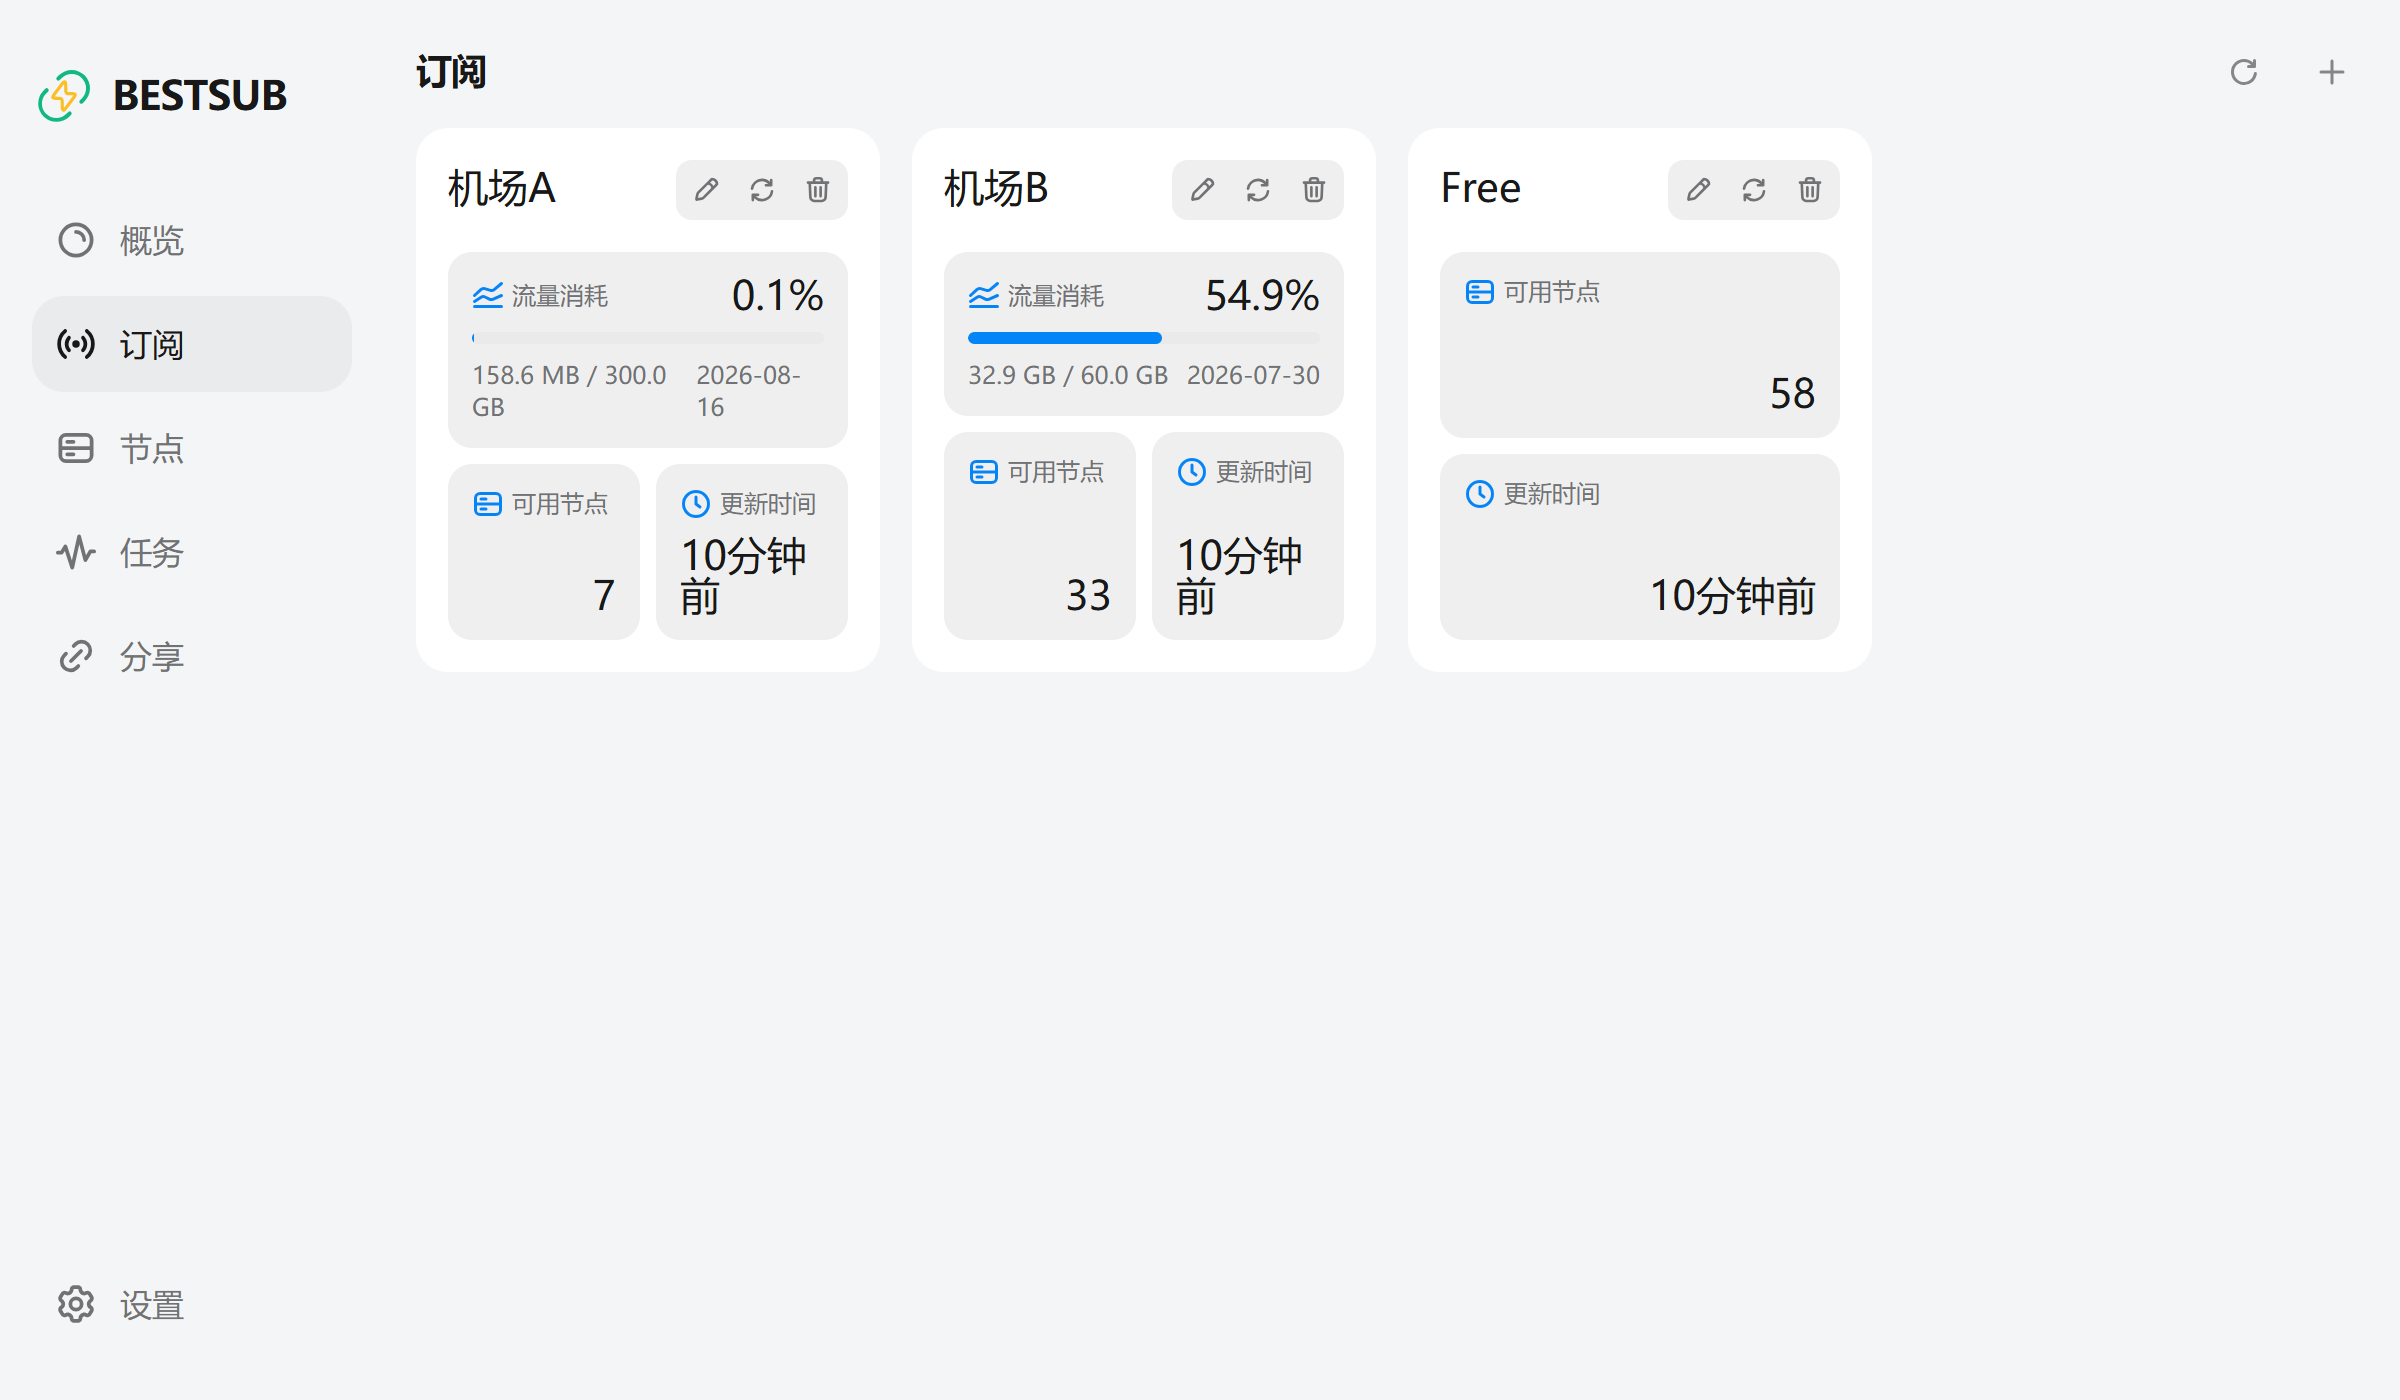Add a new subscription with plus icon
The height and width of the screenshot is (1400, 2400).
point(2332,72)
